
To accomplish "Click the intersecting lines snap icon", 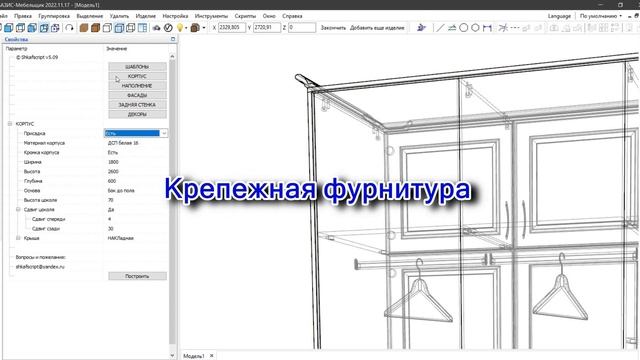I will tap(503, 28).
